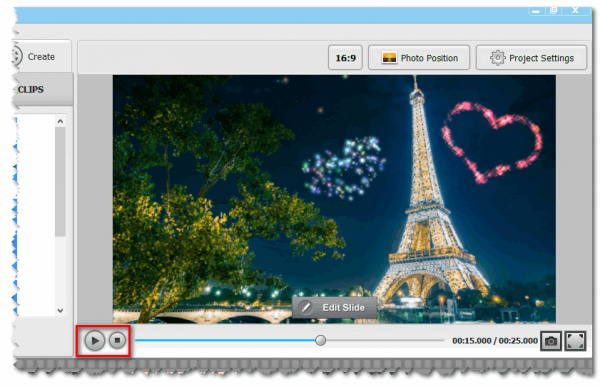Click the clips list scroll down arrow

pos(60,310)
